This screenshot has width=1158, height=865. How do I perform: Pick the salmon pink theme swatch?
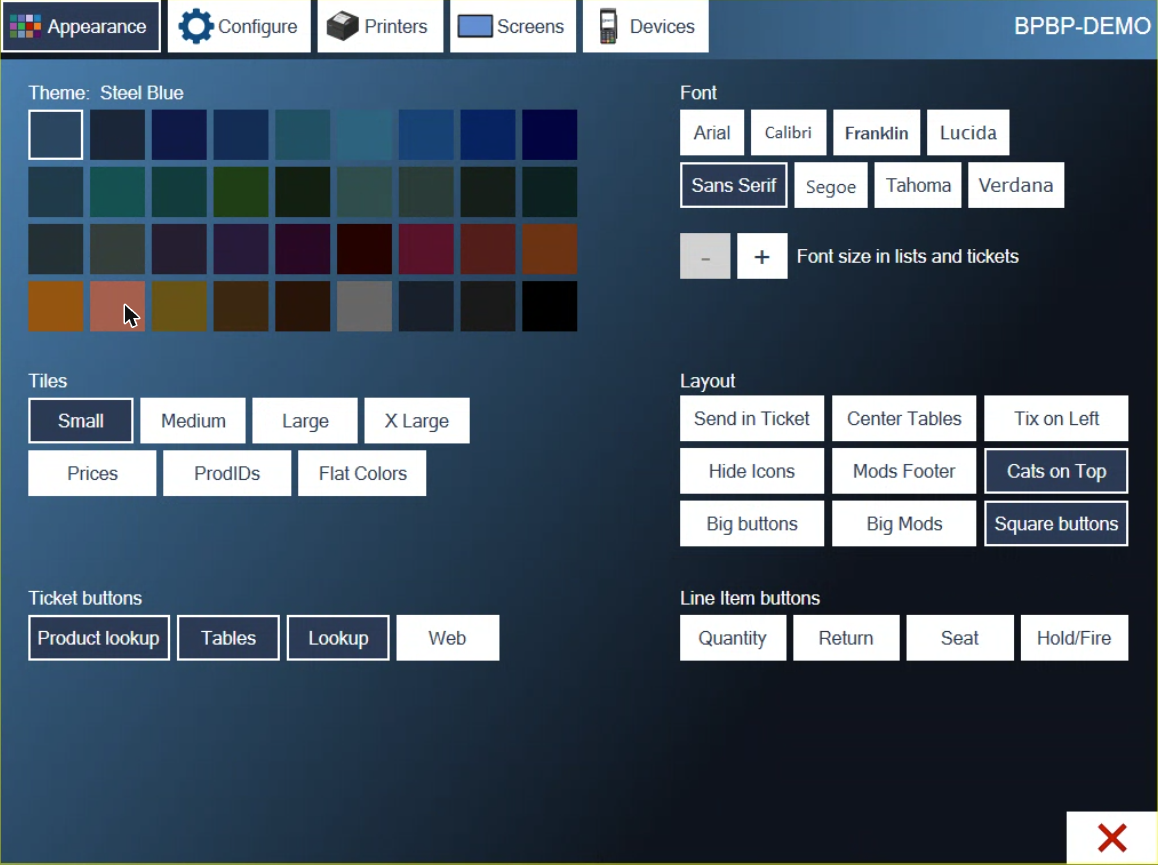pyautogui.click(x=117, y=306)
